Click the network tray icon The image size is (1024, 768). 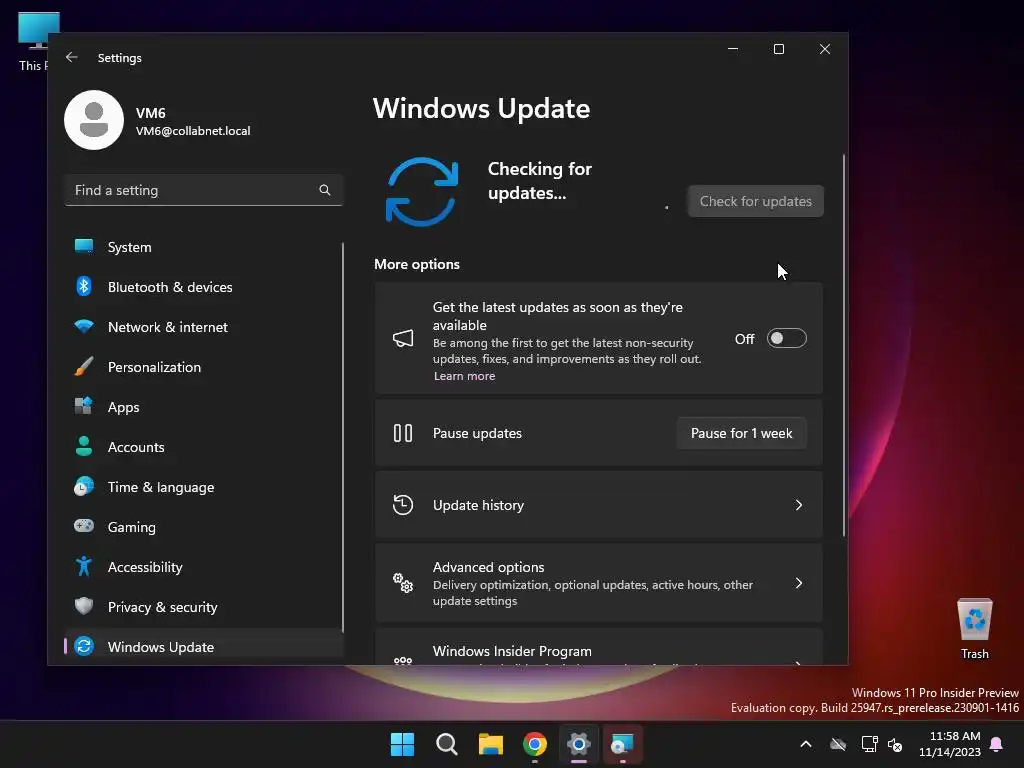click(869, 744)
